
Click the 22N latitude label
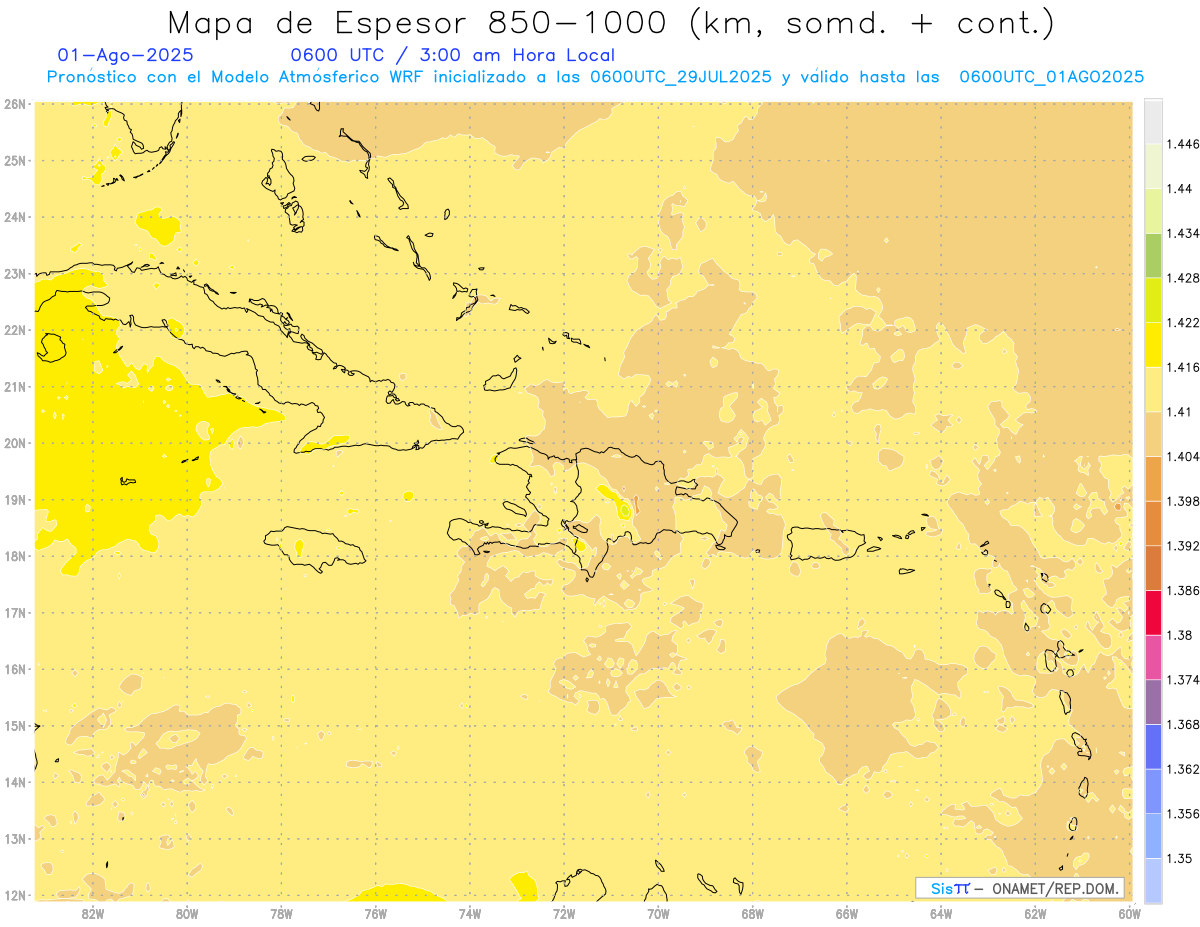[14, 330]
